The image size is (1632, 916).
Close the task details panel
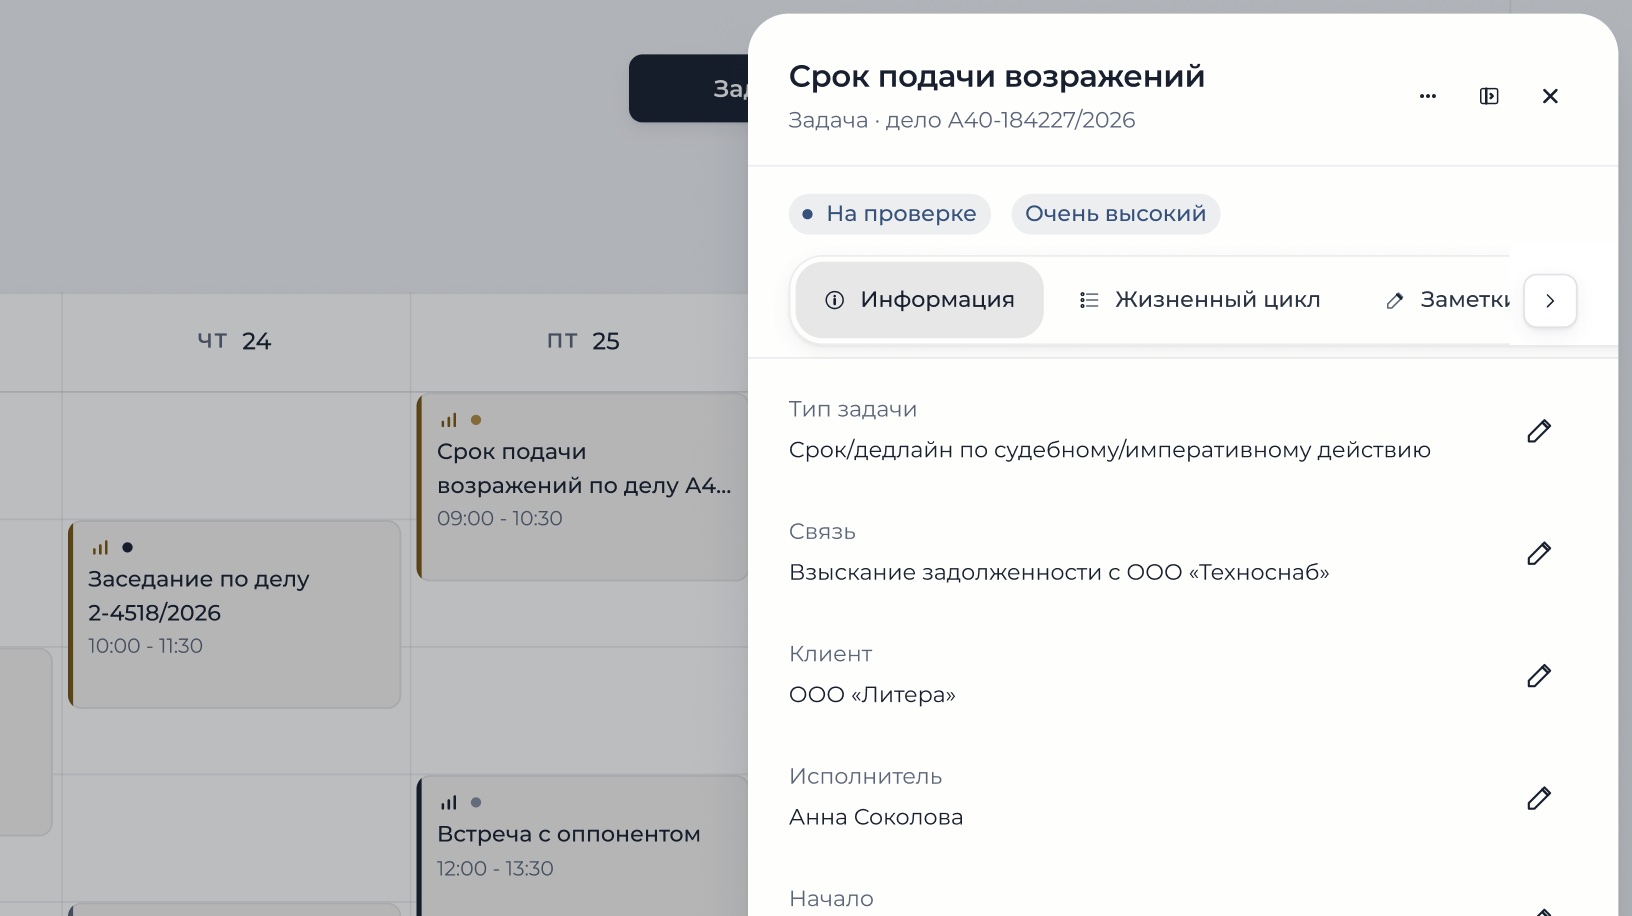[x=1550, y=96]
